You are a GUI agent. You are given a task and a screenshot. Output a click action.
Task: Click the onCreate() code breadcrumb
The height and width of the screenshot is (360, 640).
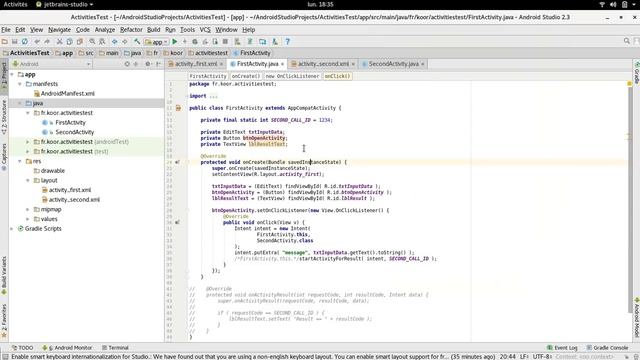[245, 76]
